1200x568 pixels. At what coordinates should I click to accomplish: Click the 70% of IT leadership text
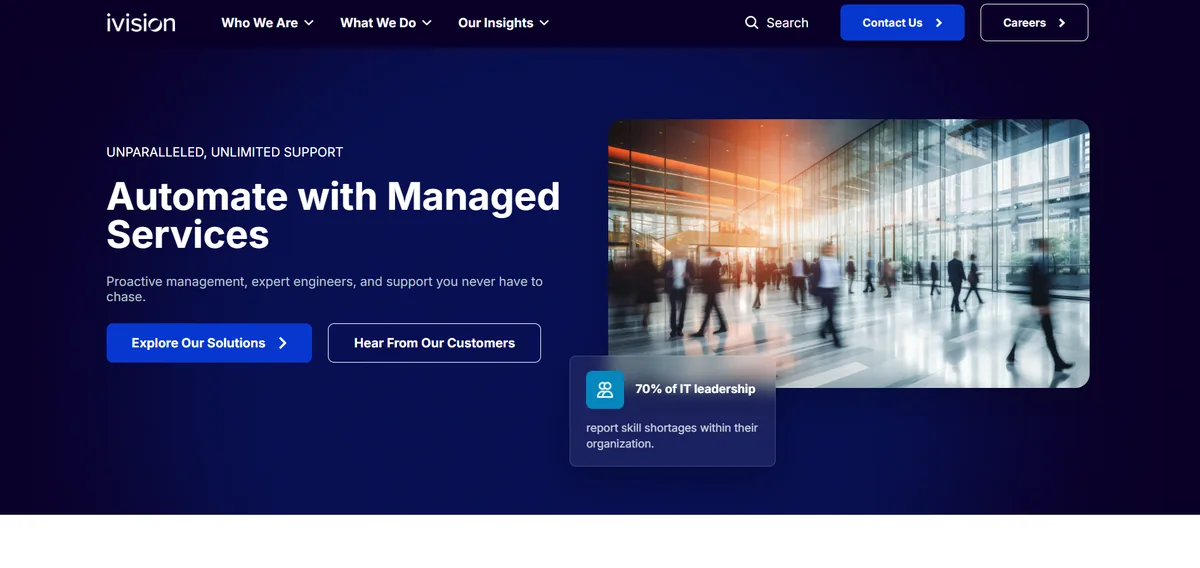(x=695, y=389)
